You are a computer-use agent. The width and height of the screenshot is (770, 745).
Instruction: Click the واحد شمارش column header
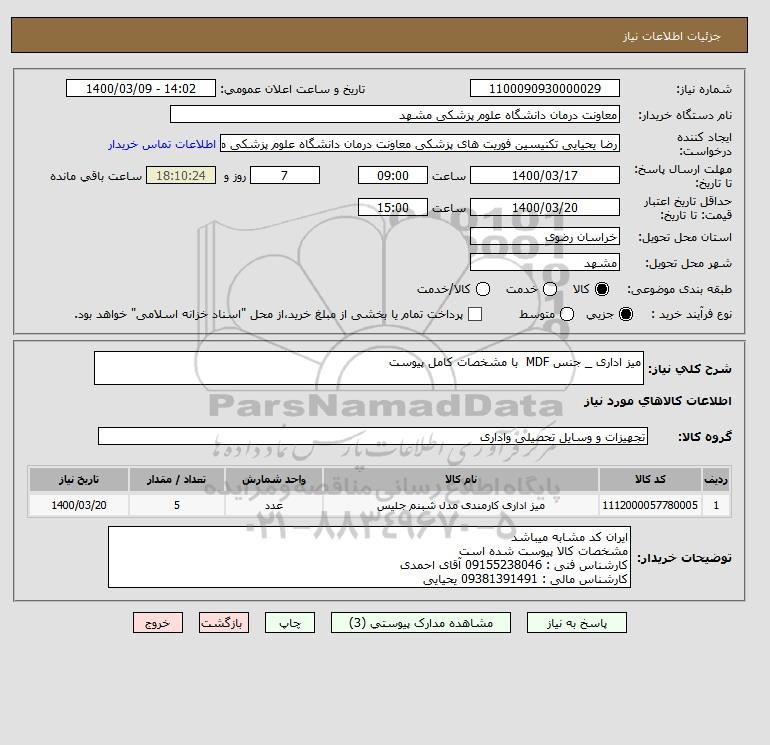click(x=274, y=479)
